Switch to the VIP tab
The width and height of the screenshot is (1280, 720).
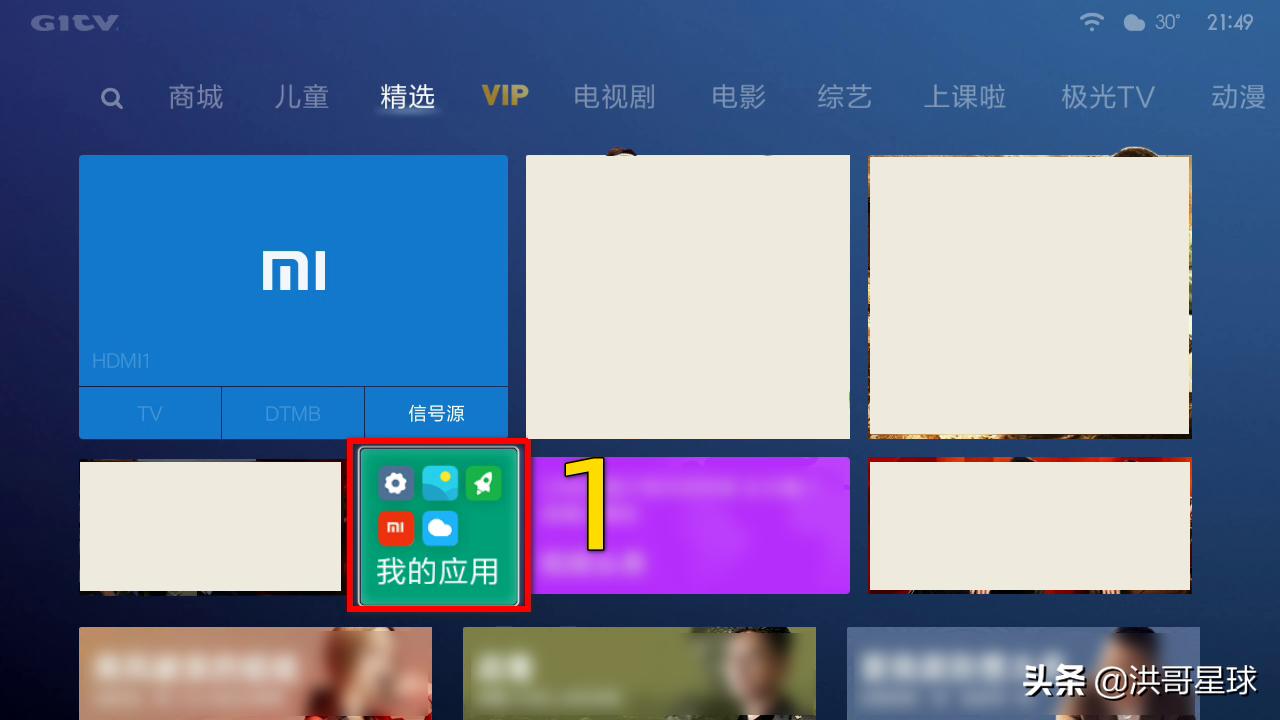coord(505,97)
